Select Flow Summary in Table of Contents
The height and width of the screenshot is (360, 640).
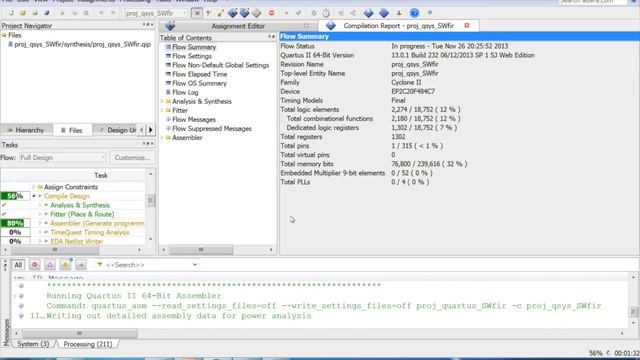tap(194, 47)
